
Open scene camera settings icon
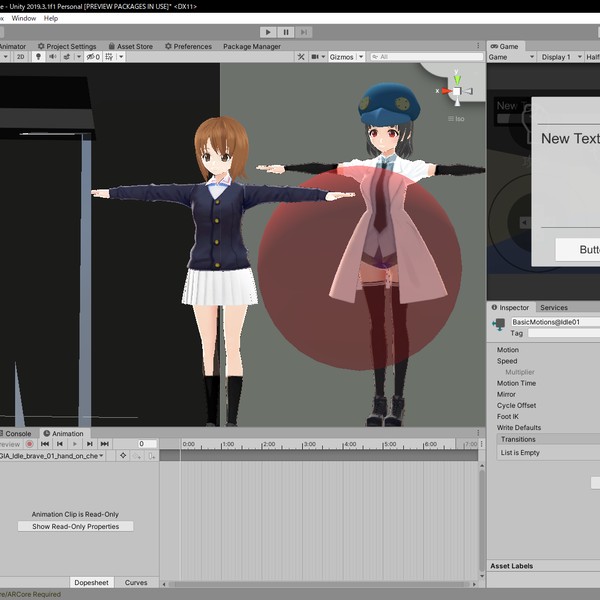pos(315,57)
